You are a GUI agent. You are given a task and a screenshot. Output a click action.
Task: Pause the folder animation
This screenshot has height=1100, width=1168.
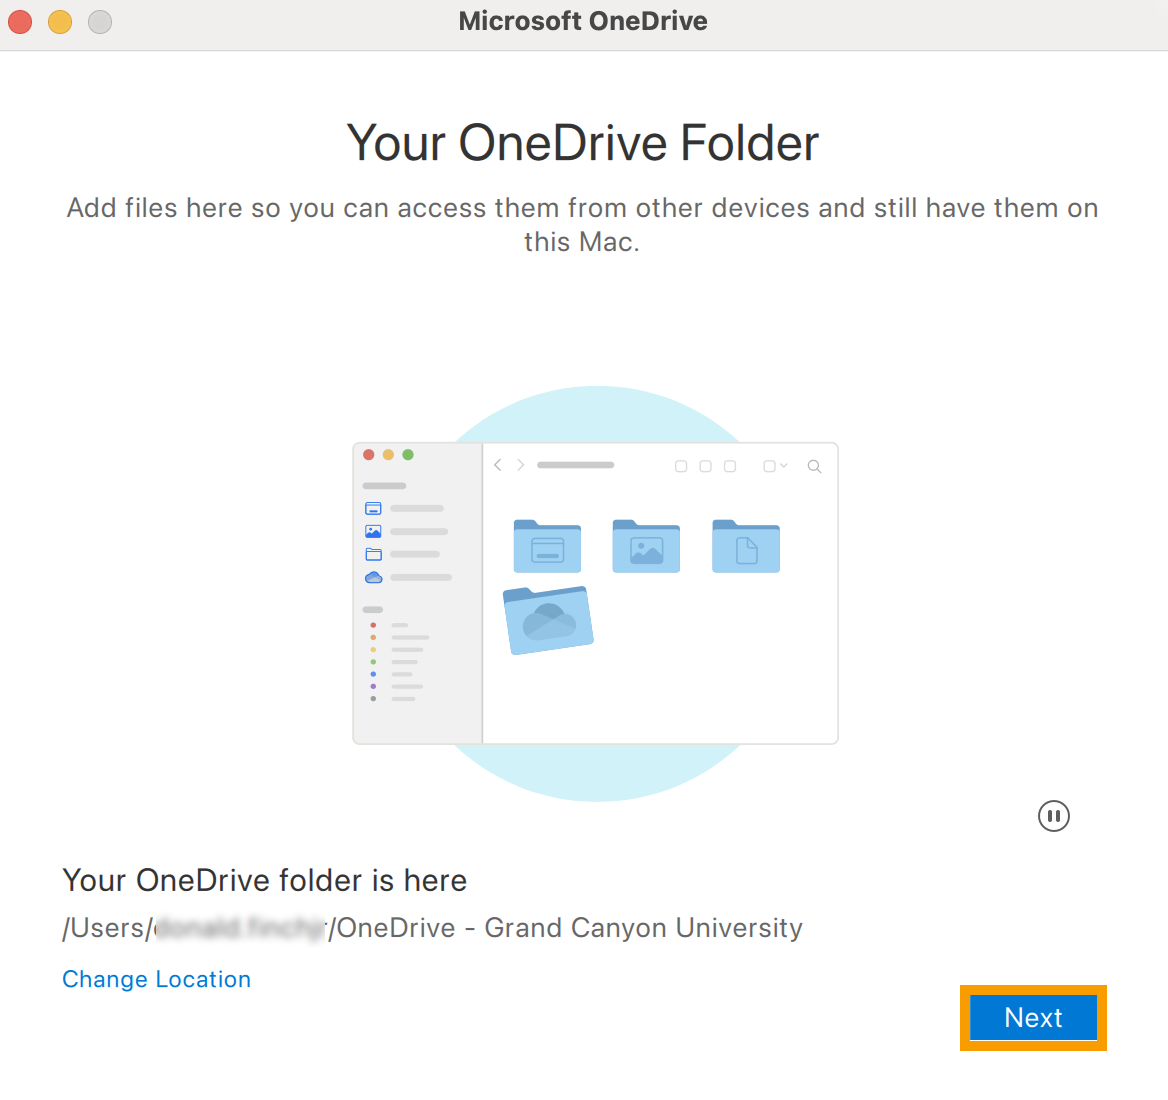pos(1053,816)
